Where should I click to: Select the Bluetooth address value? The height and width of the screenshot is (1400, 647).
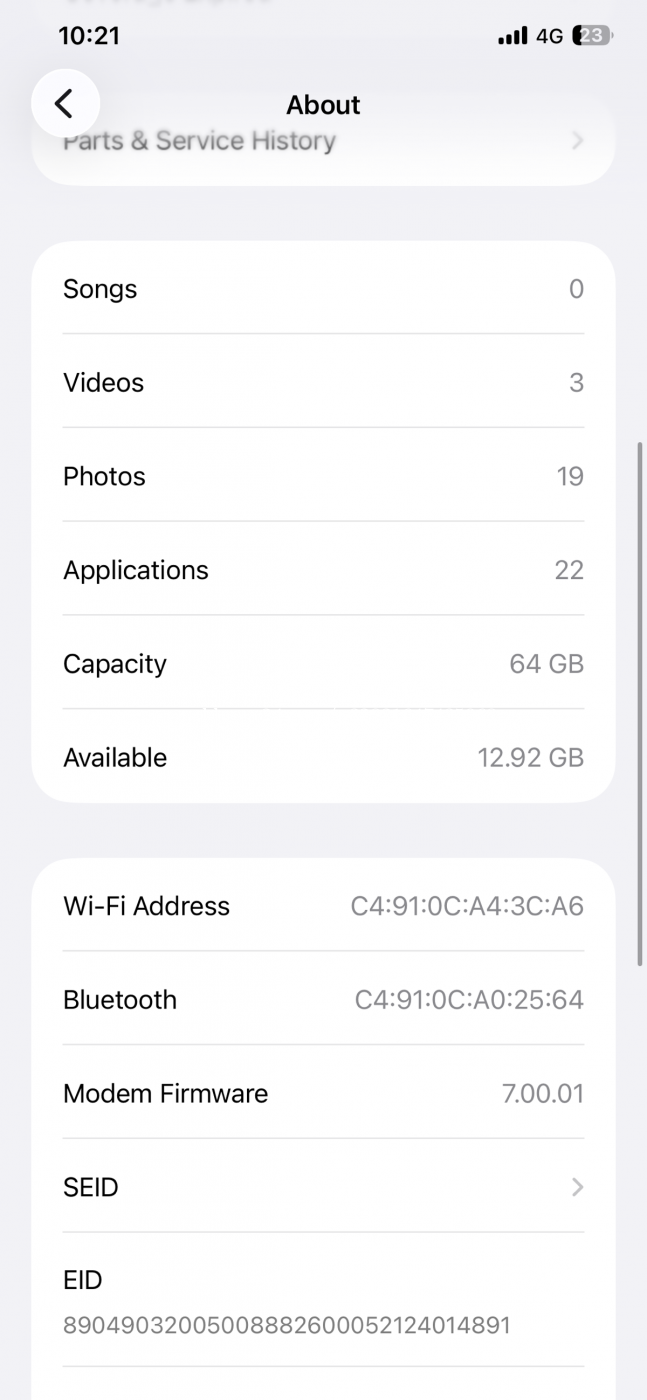[469, 1000]
